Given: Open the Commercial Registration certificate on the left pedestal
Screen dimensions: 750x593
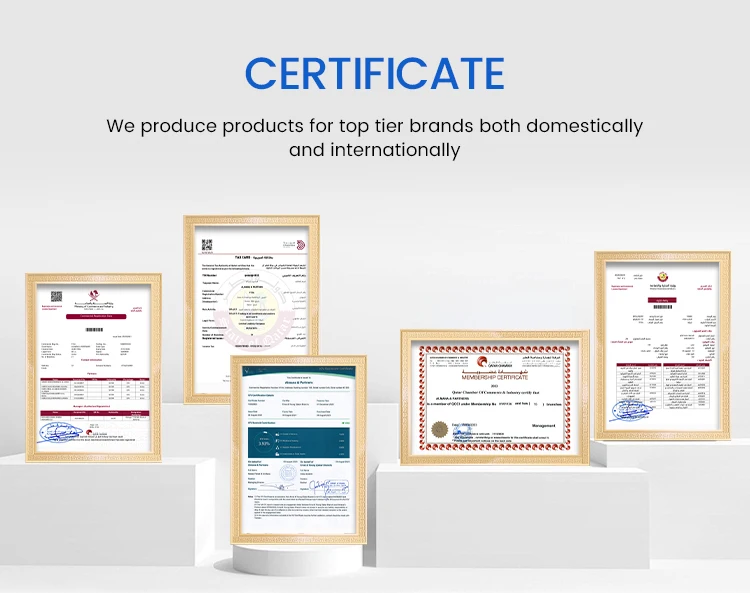Looking at the screenshot, I should (x=94, y=367).
